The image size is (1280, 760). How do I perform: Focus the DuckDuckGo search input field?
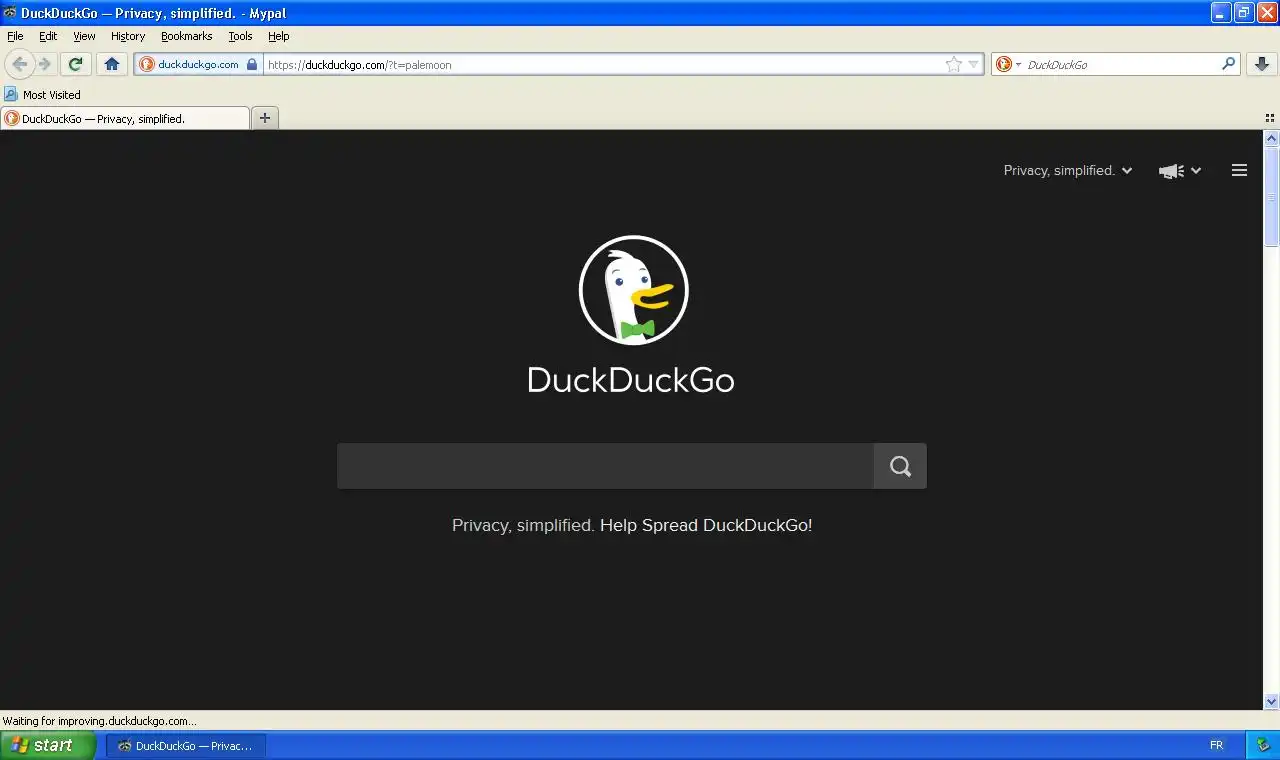click(x=605, y=466)
